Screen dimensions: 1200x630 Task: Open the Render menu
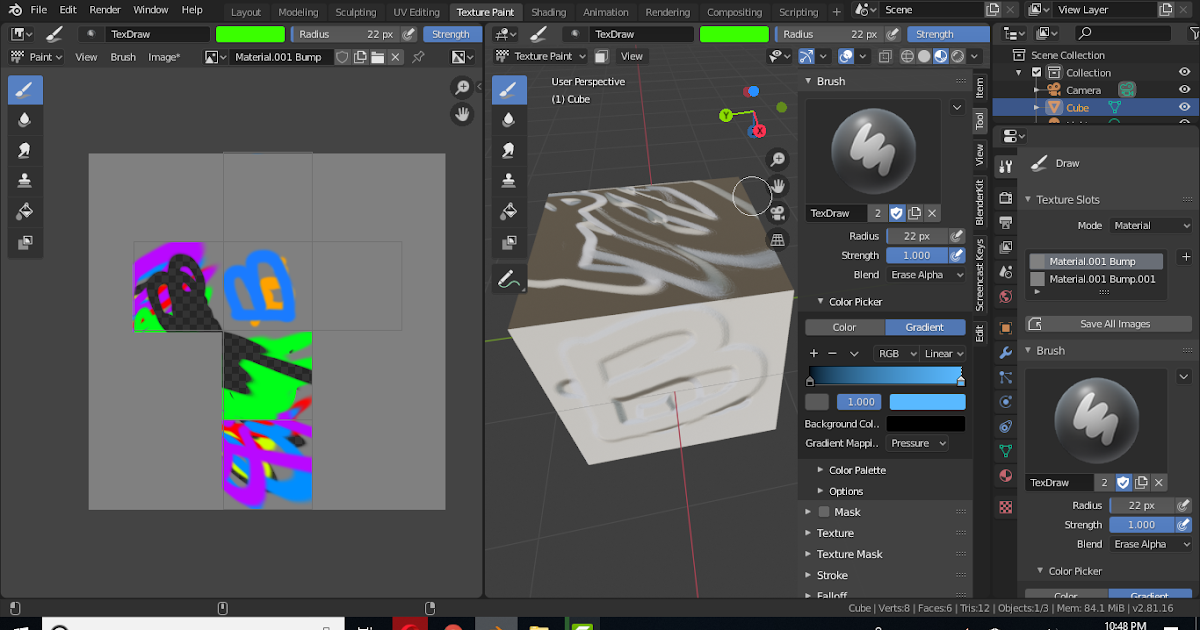click(x=105, y=10)
